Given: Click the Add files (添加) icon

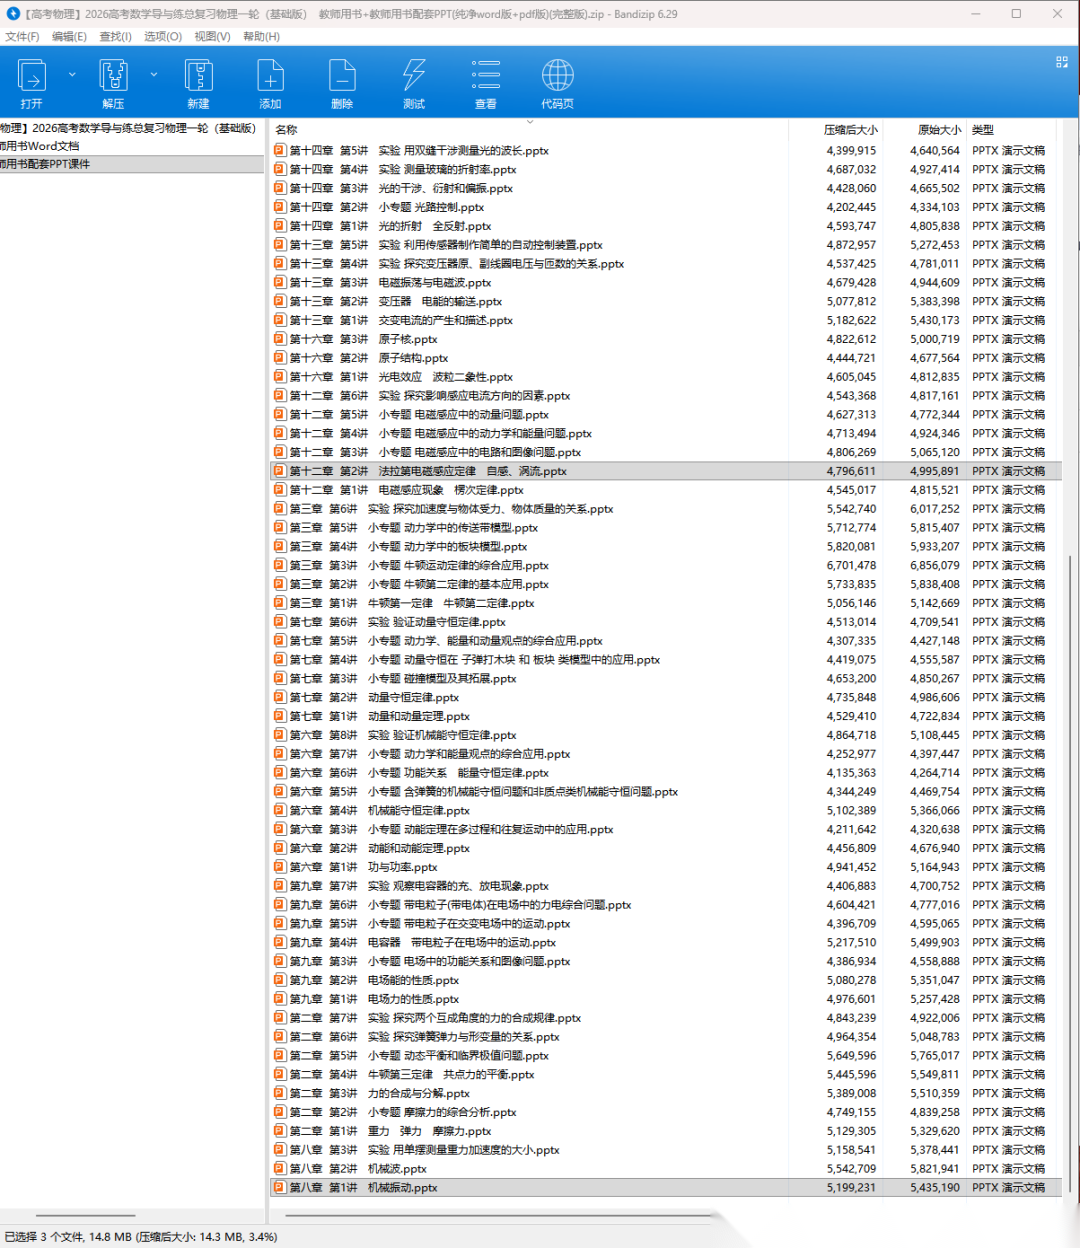Looking at the screenshot, I should point(270,76).
